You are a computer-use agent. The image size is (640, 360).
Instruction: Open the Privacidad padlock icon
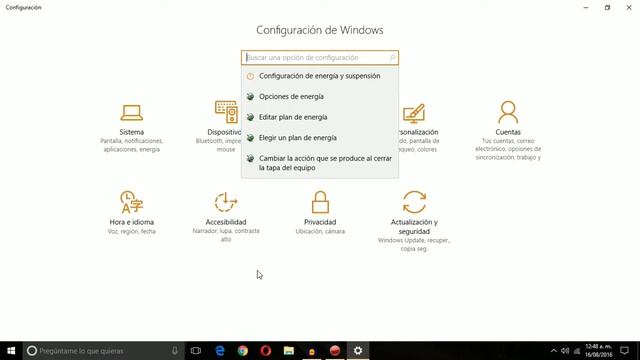click(320, 202)
